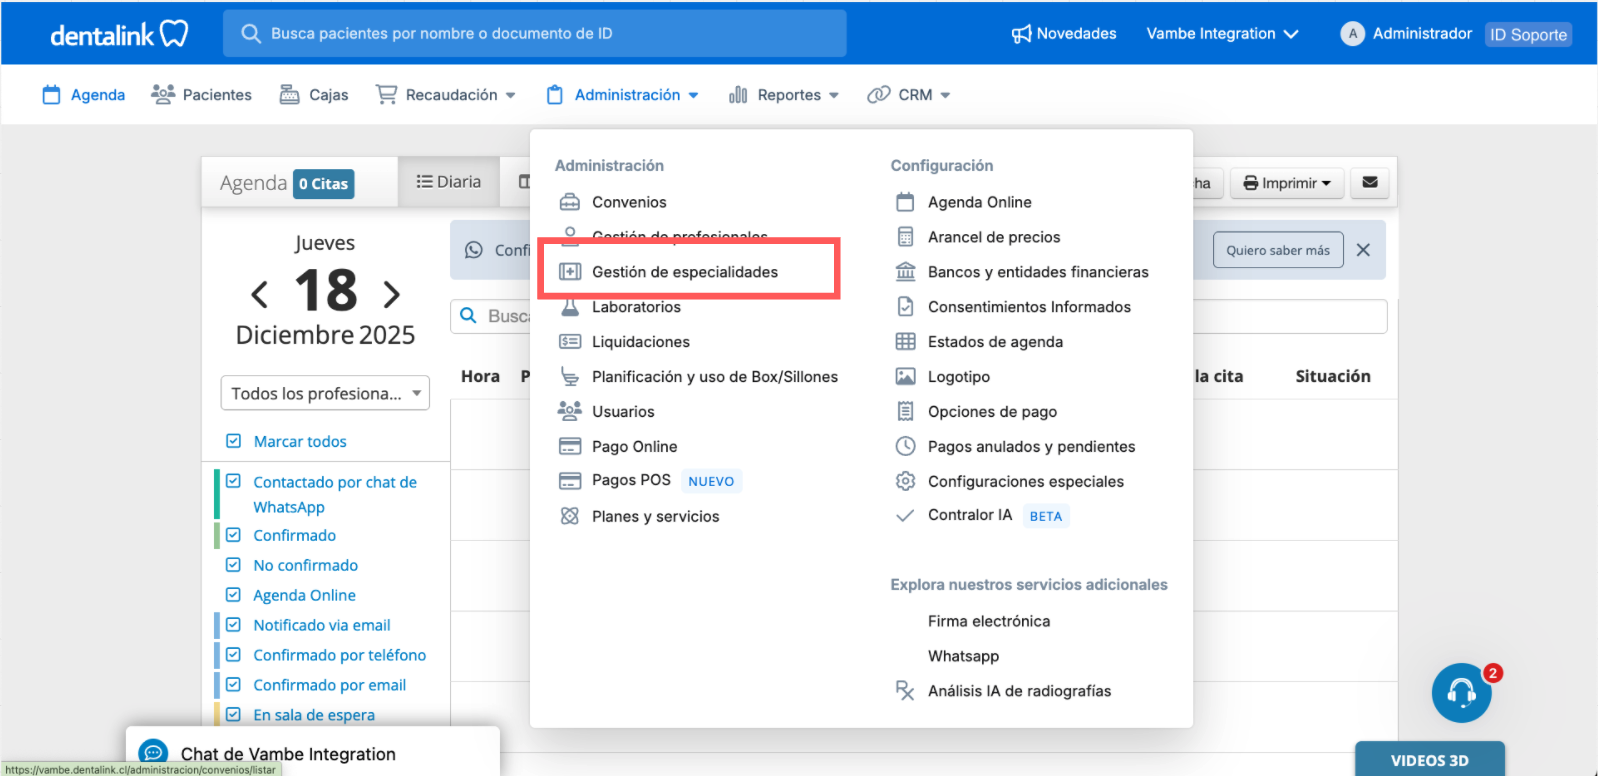Click the next day arrow
This screenshot has width=1598, height=776.
point(391,294)
